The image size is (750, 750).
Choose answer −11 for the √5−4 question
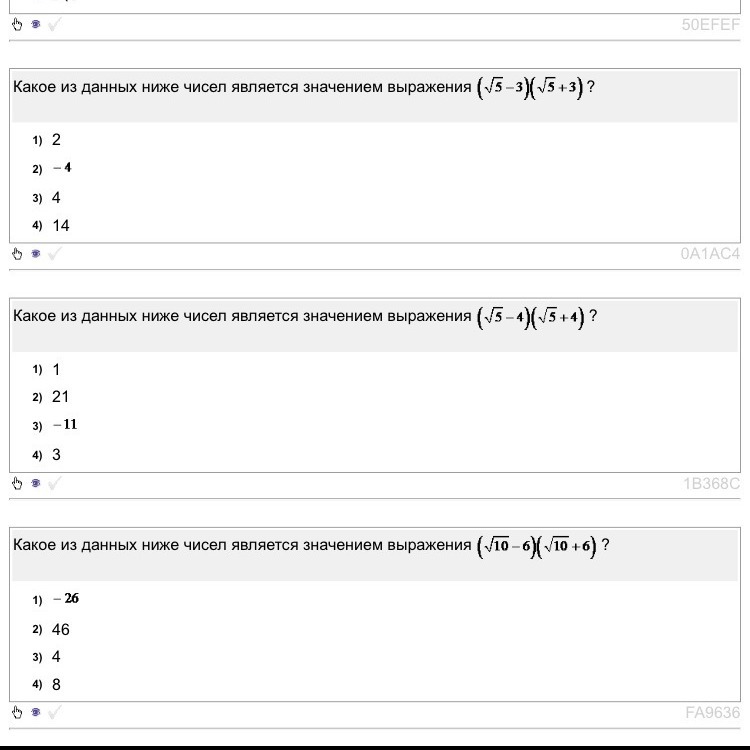[65, 425]
